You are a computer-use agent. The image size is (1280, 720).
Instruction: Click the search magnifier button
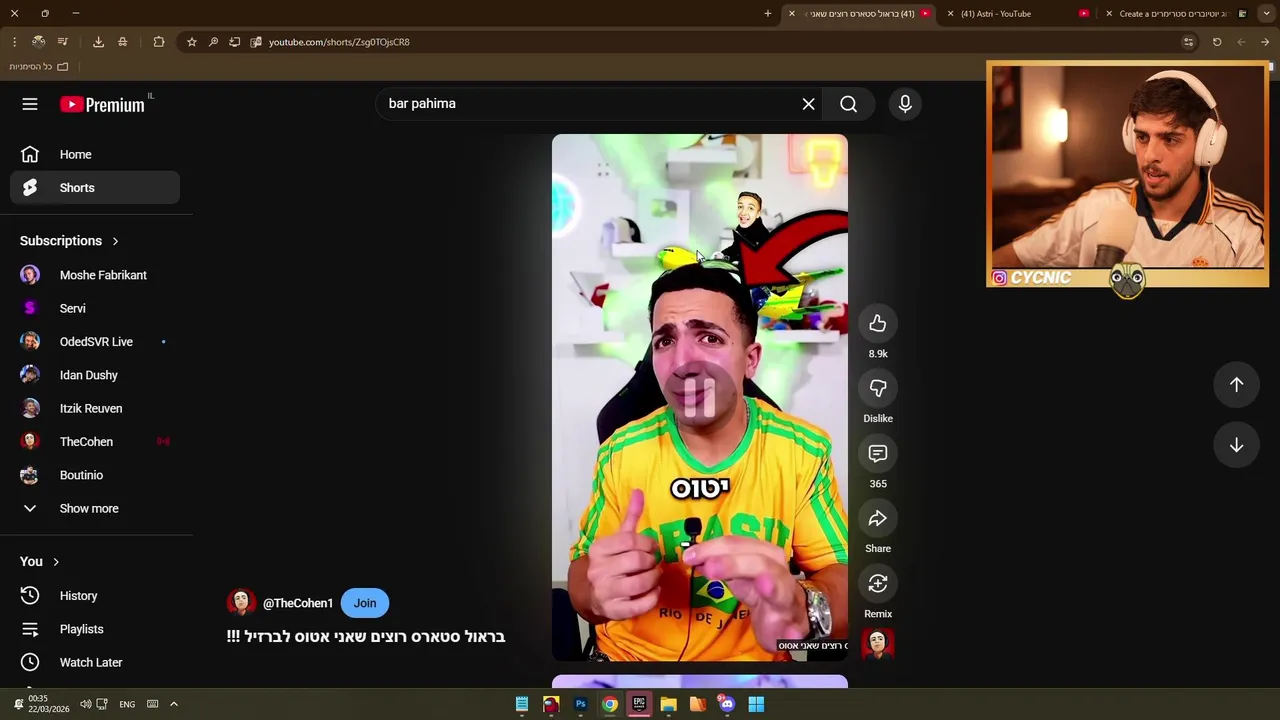pyautogui.click(x=848, y=104)
